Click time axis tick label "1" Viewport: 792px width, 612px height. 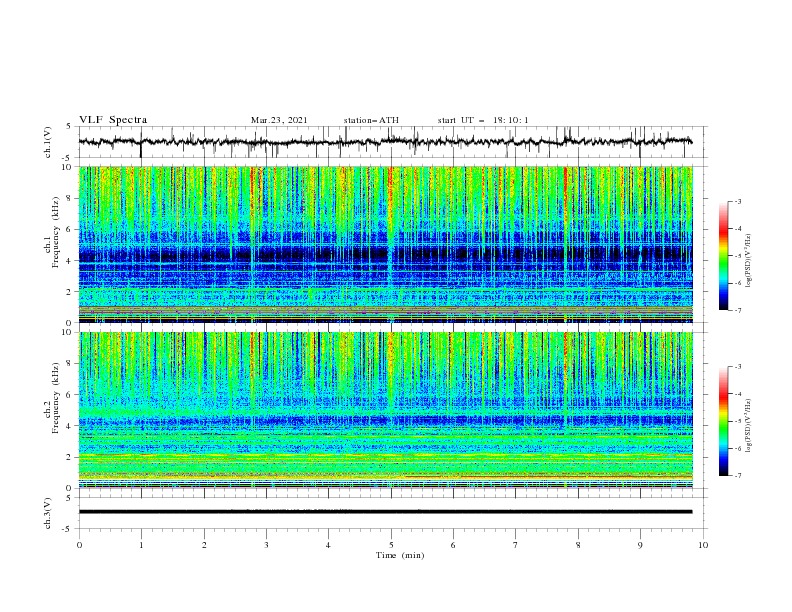[x=141, y=545]
